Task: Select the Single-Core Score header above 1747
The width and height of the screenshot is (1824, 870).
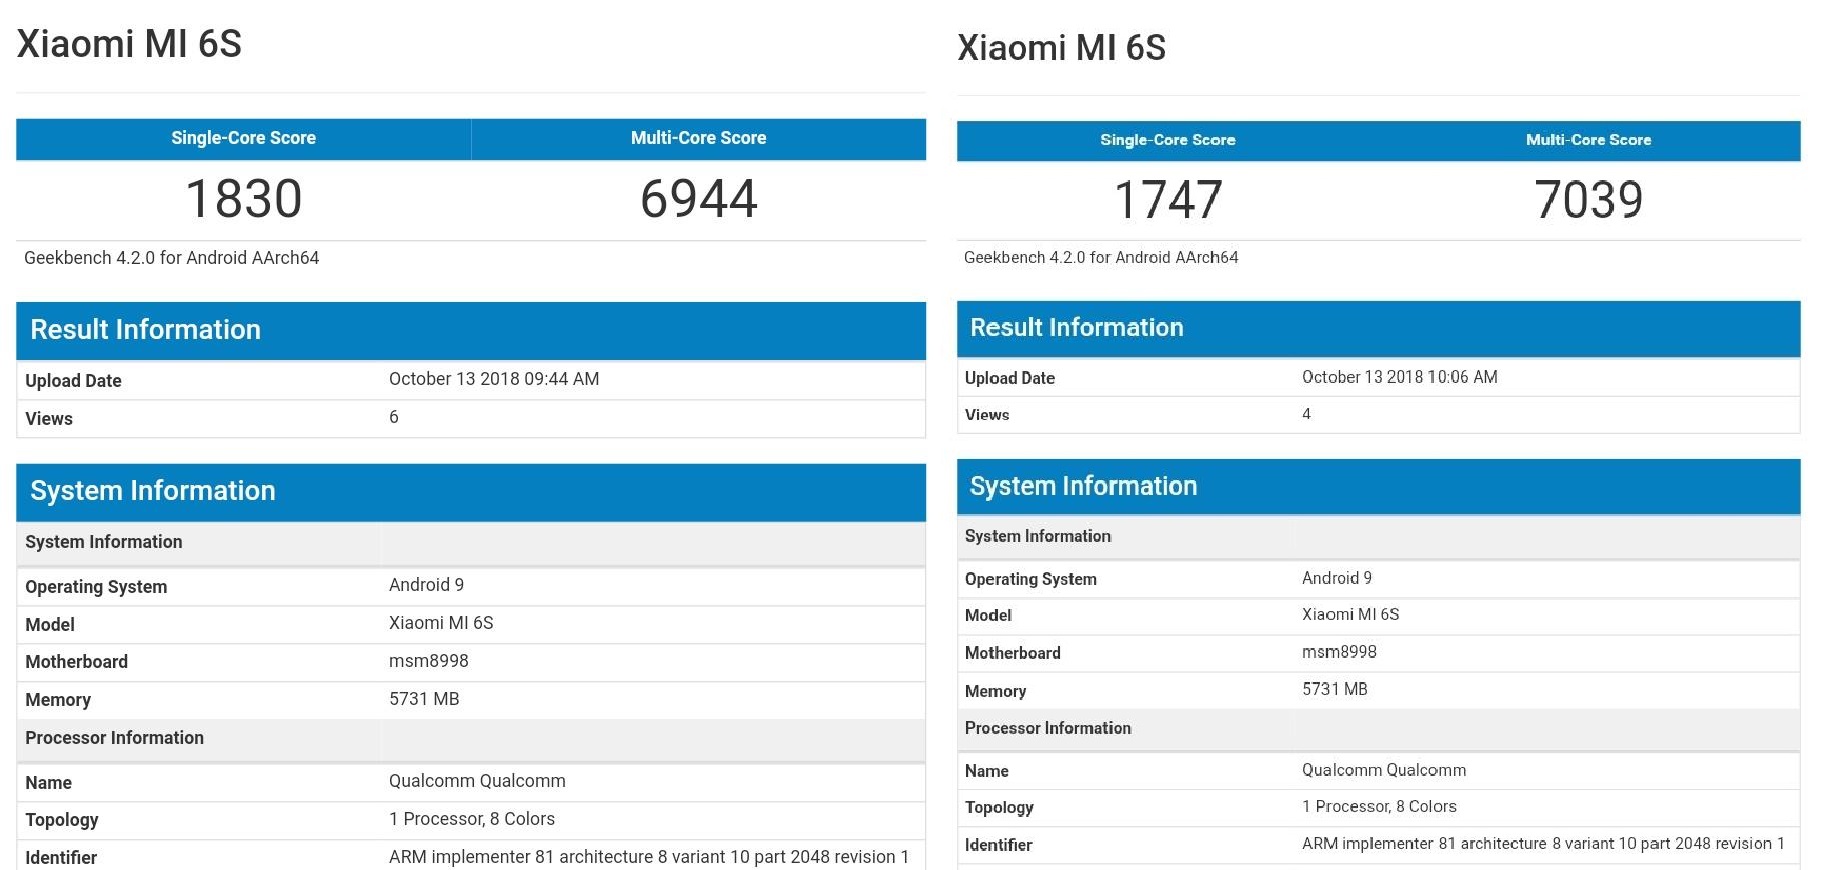Action: point(1167,140)
